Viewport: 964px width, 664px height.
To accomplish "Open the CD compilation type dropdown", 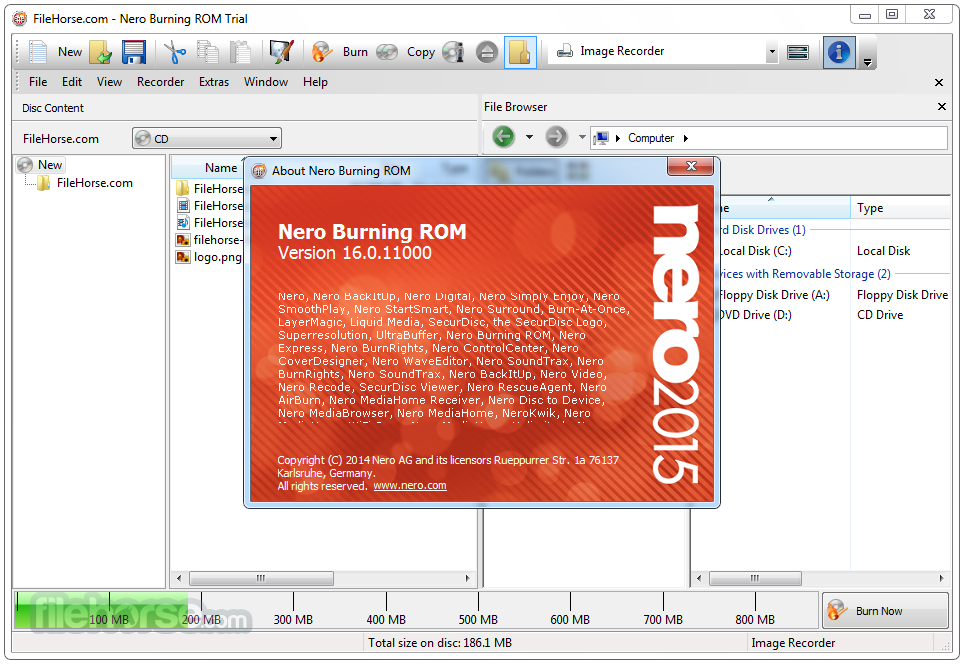I will 272,138.
